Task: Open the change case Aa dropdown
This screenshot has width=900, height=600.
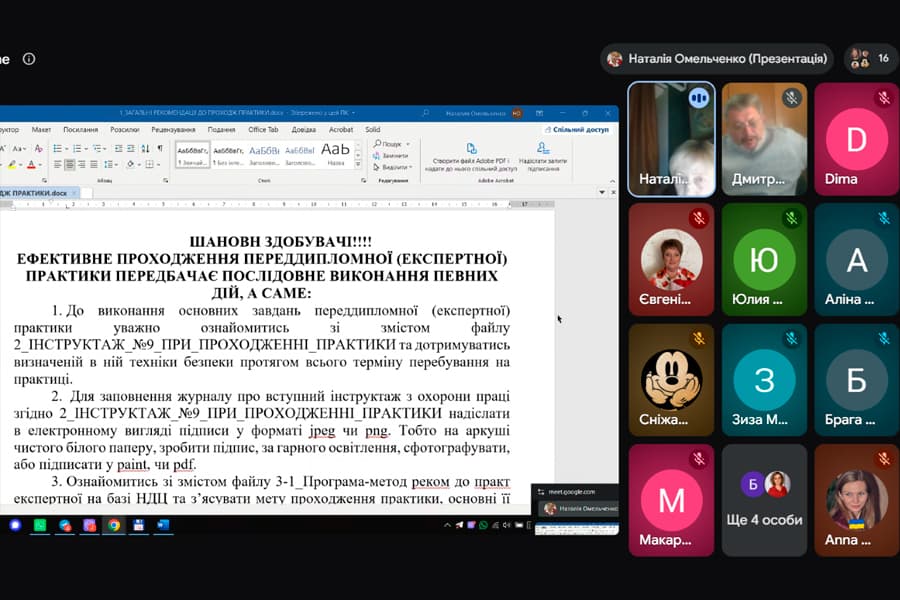Action: coord(19,149)
